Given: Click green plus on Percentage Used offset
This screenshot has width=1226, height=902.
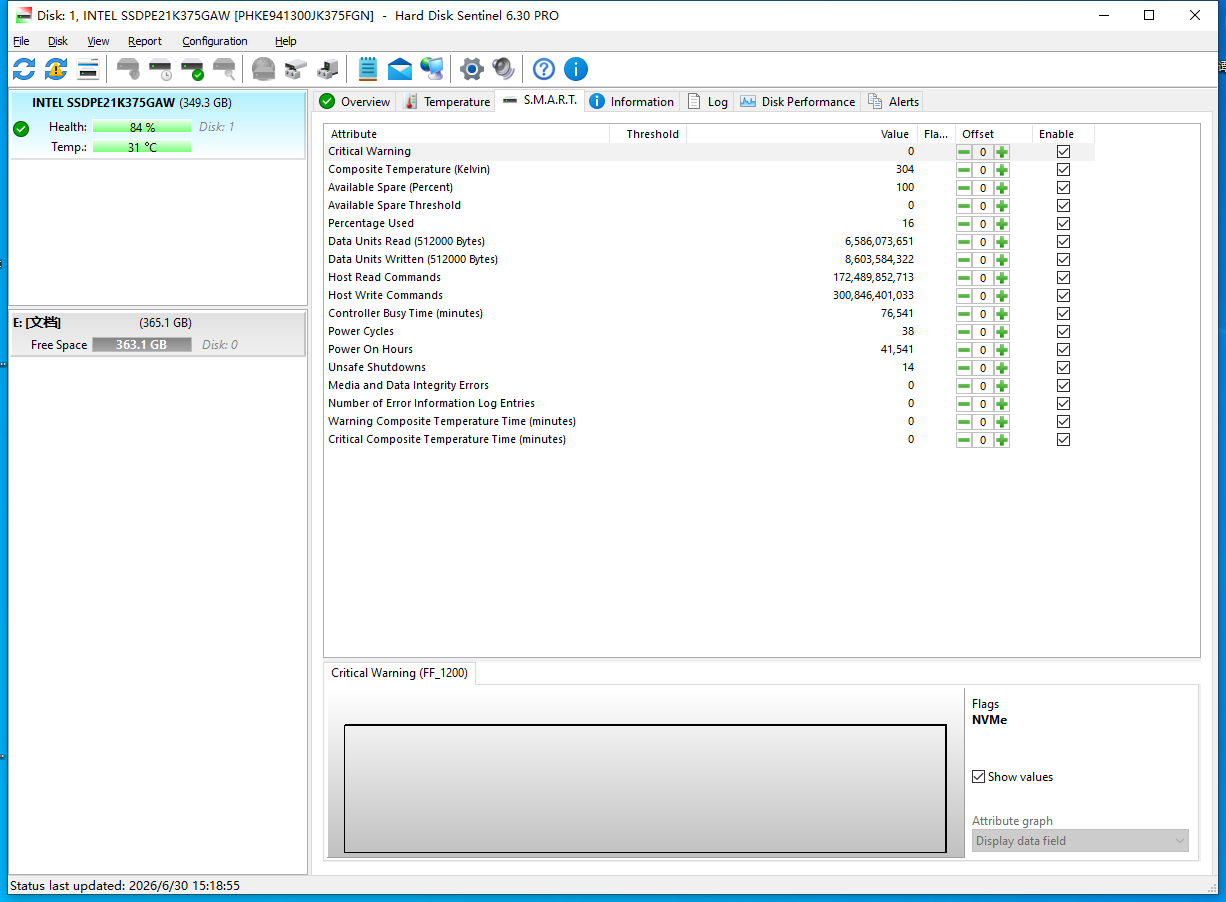Looking at the screenshot, I should coord(1002,224).
